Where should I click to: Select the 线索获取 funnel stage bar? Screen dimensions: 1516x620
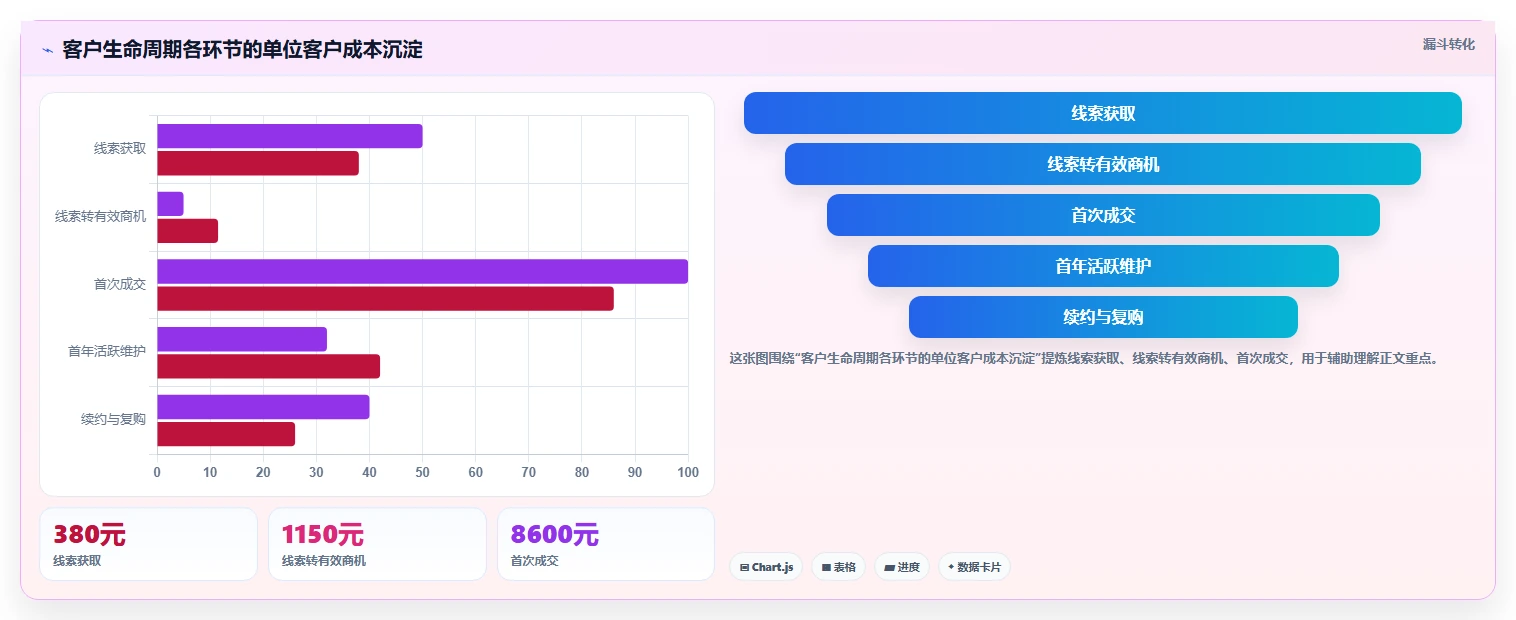(x=1102, y=113)
